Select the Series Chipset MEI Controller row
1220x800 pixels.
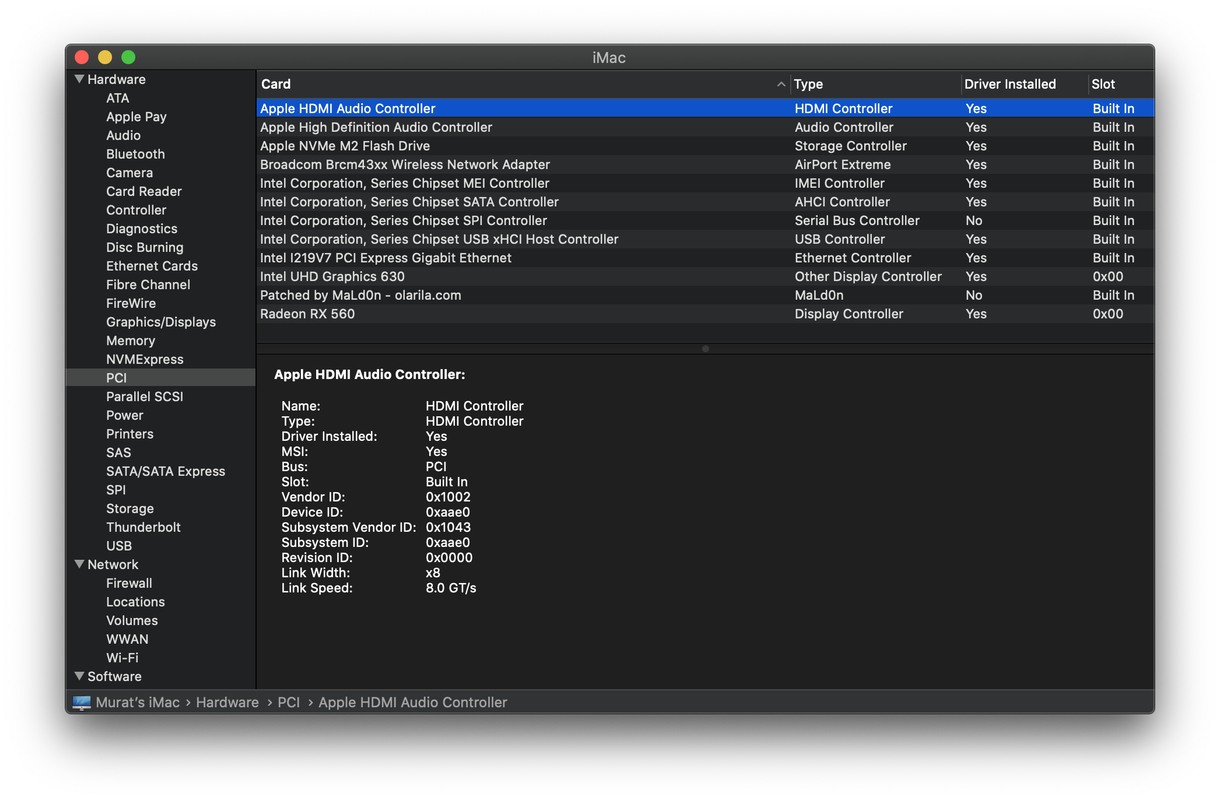[705, 183]
